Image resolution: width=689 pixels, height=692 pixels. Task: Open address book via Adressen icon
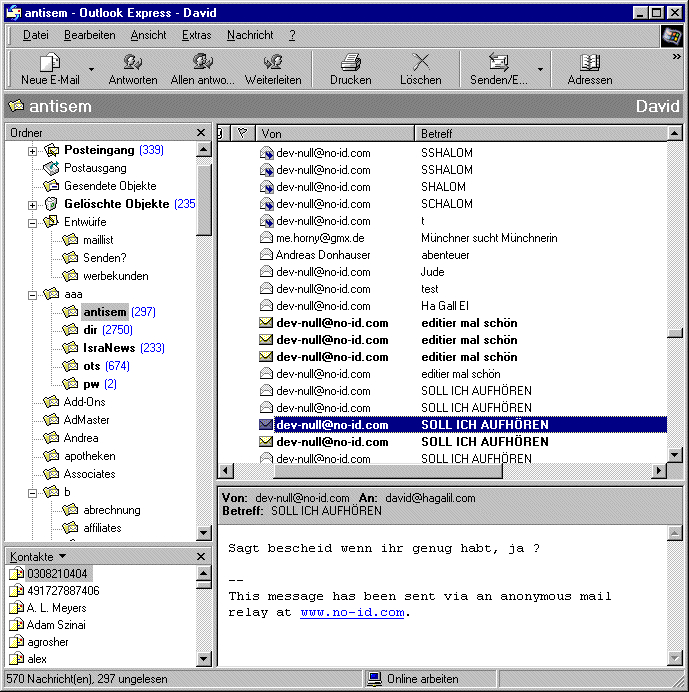[589, 63]
